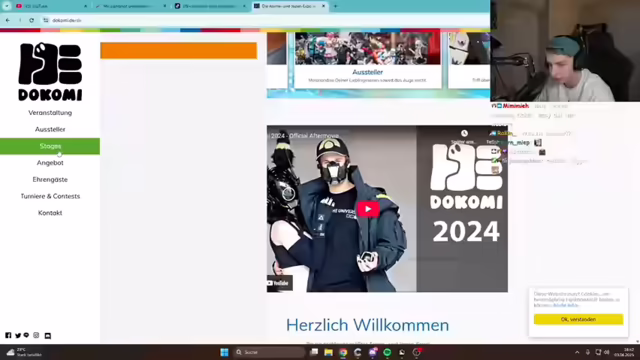Open the Aussteller sidebar menu item
The image size is (640, 360).
[x=50, y=129]
